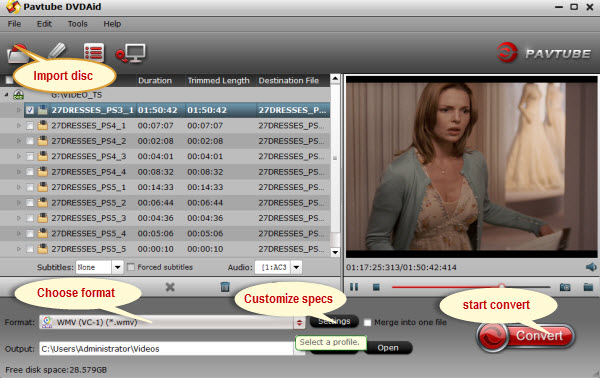Open the Audio track dropdown

[x=297, y=267]
